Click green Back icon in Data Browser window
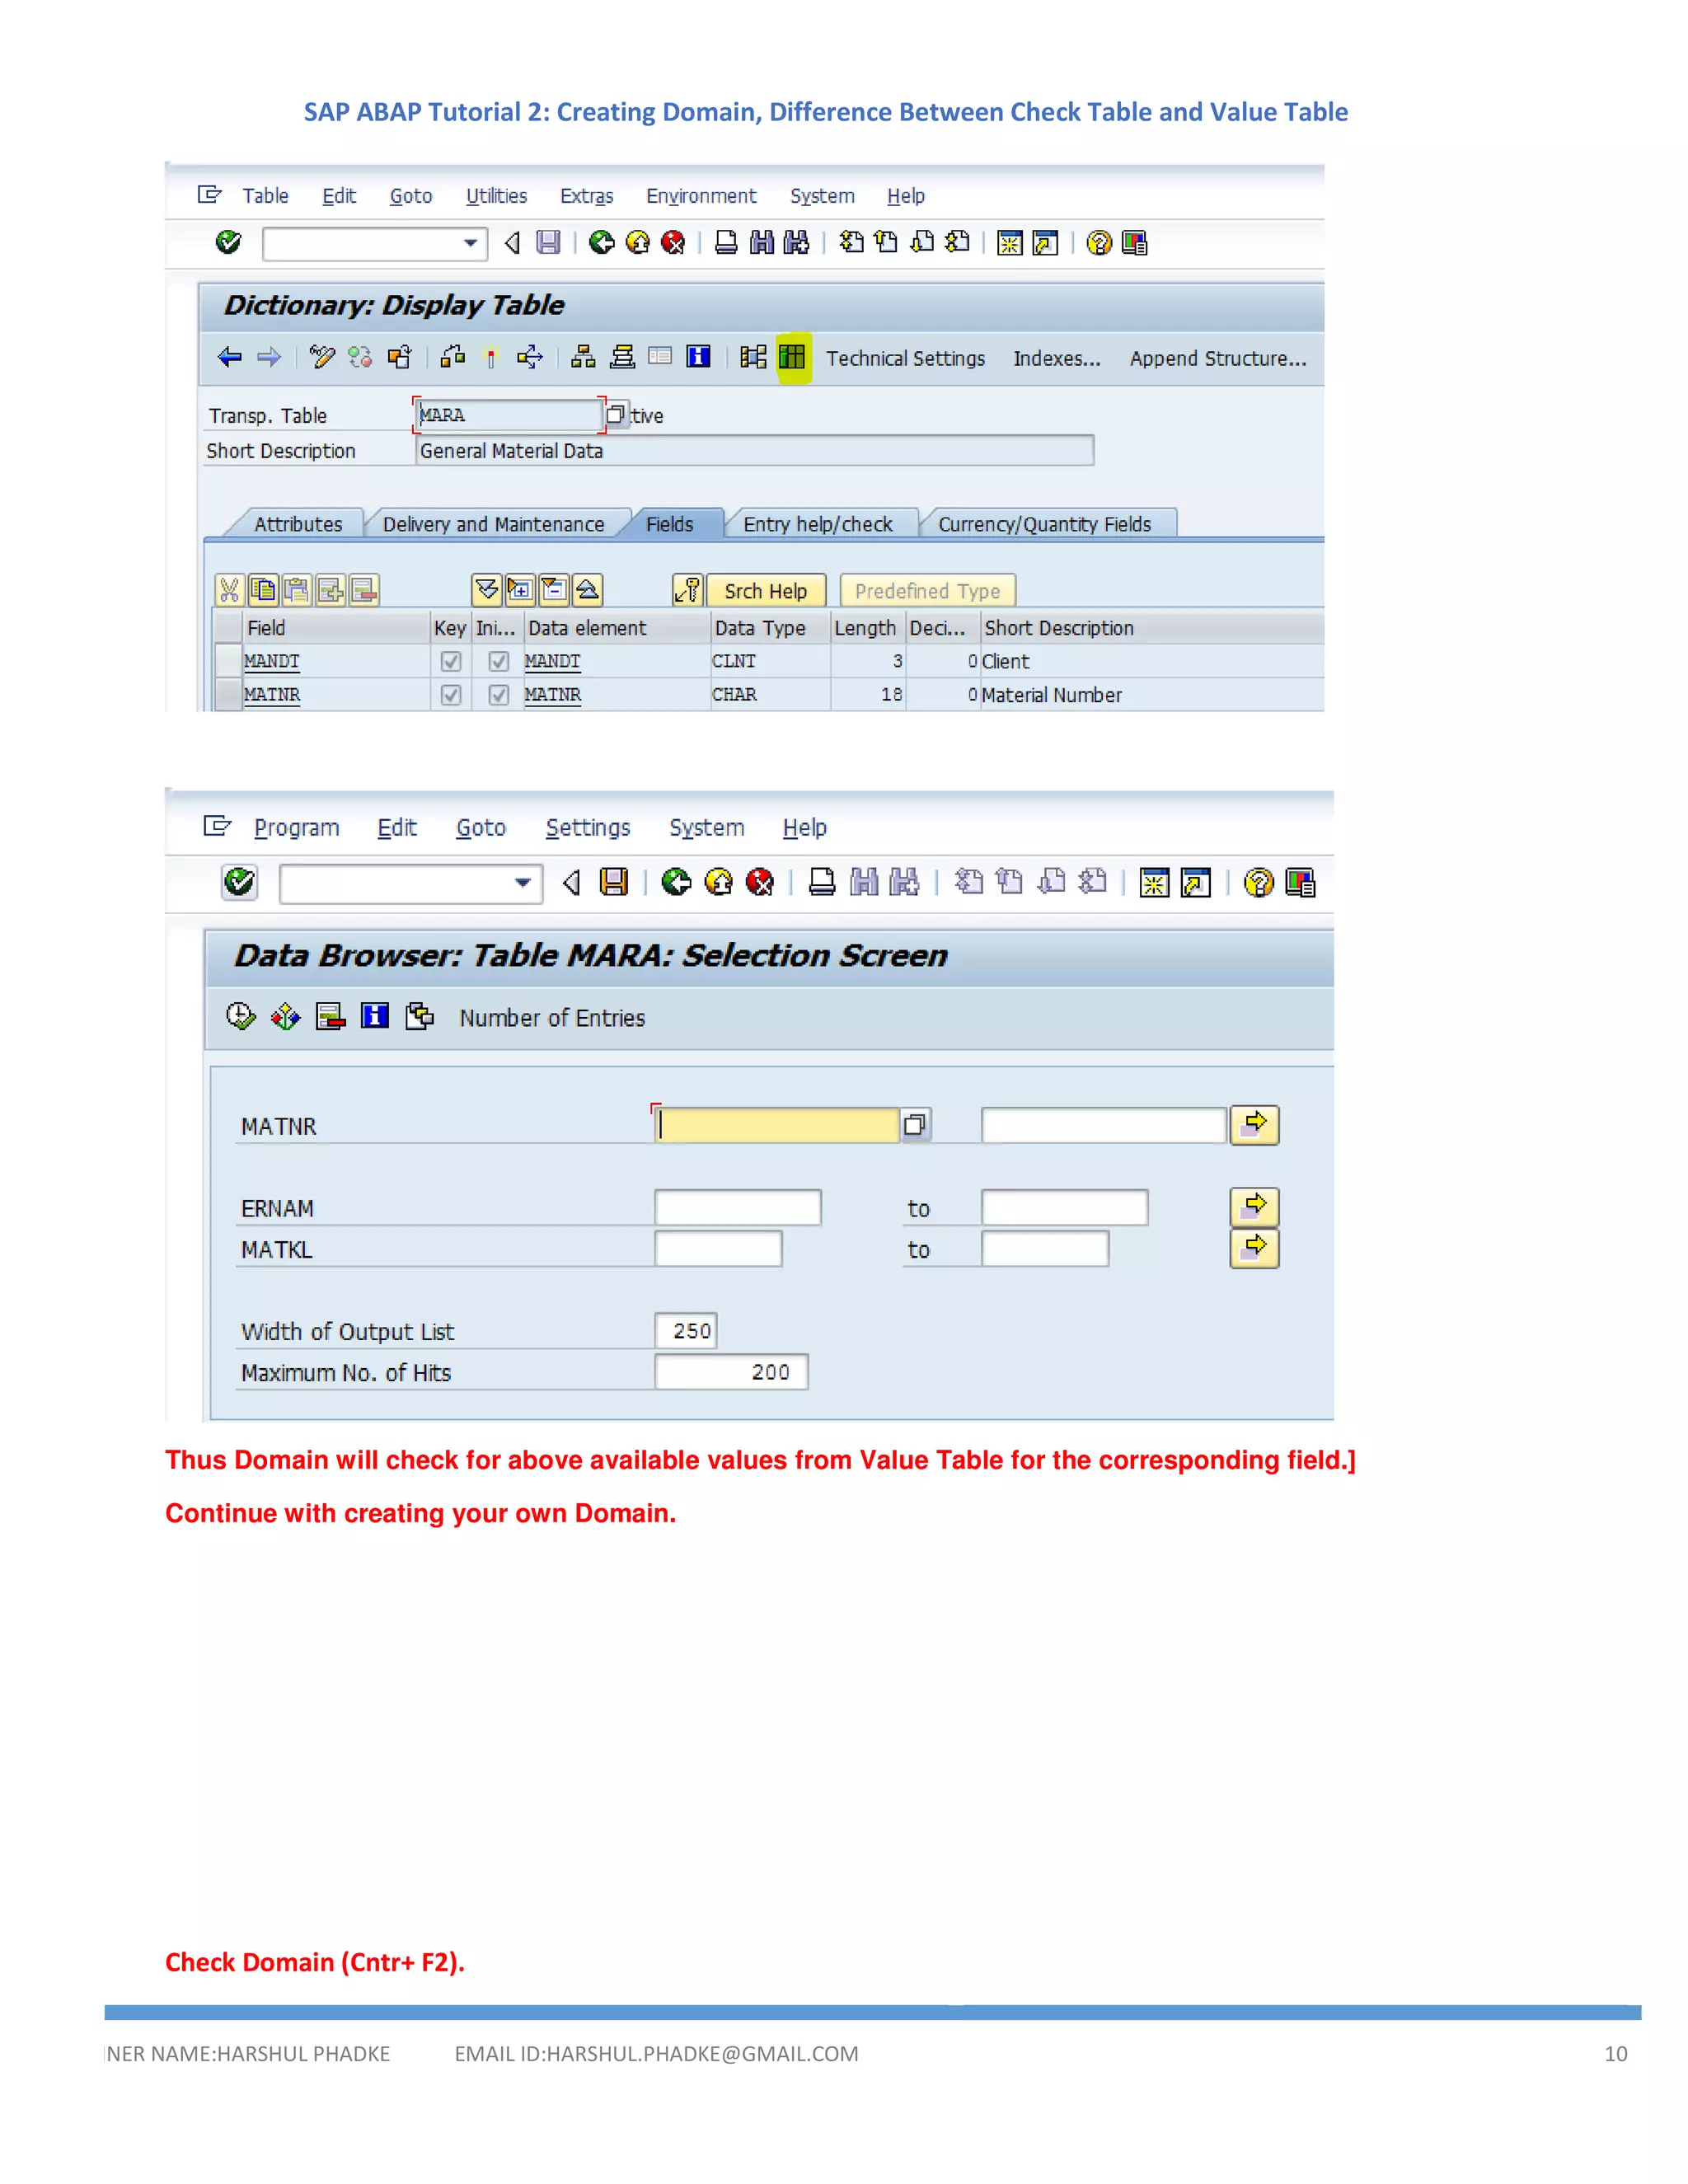Viewport: 1688px width, 2184px height. click(676, 882)
